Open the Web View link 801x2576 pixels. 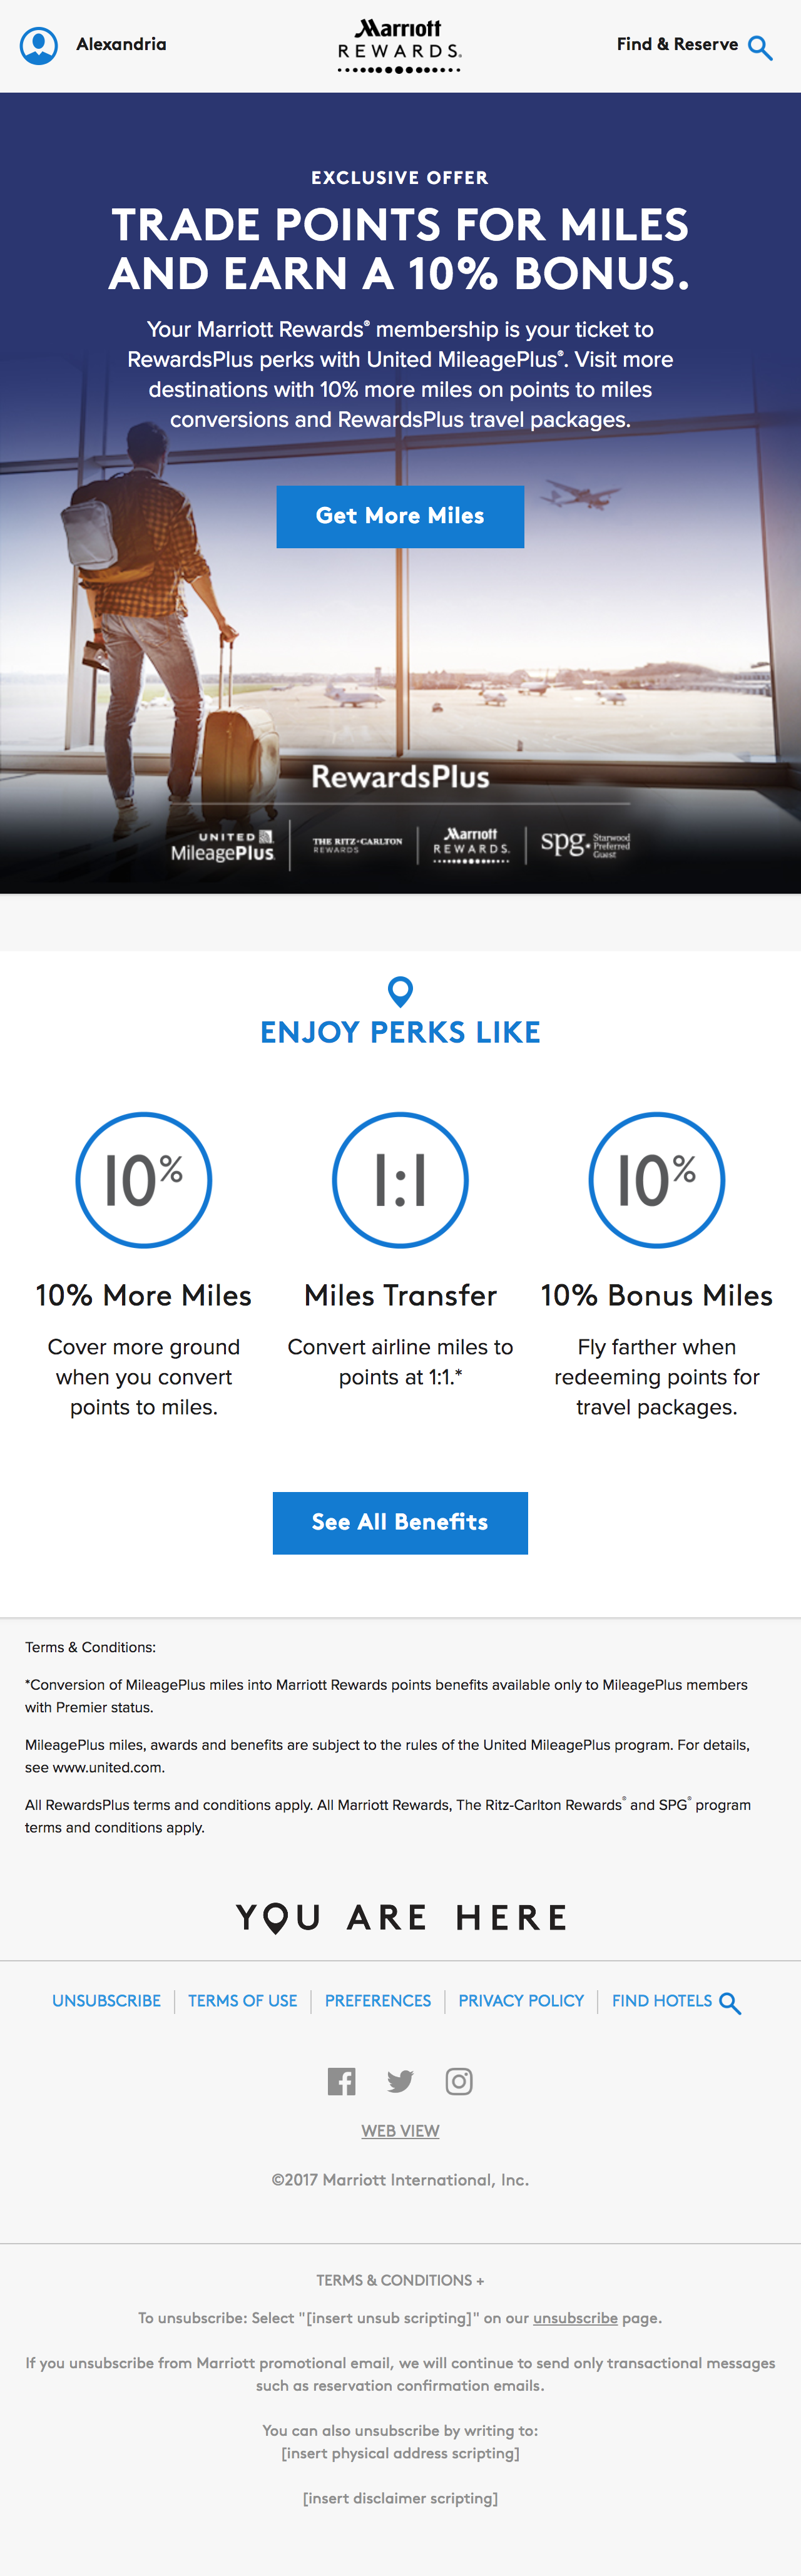point(400,2131)
